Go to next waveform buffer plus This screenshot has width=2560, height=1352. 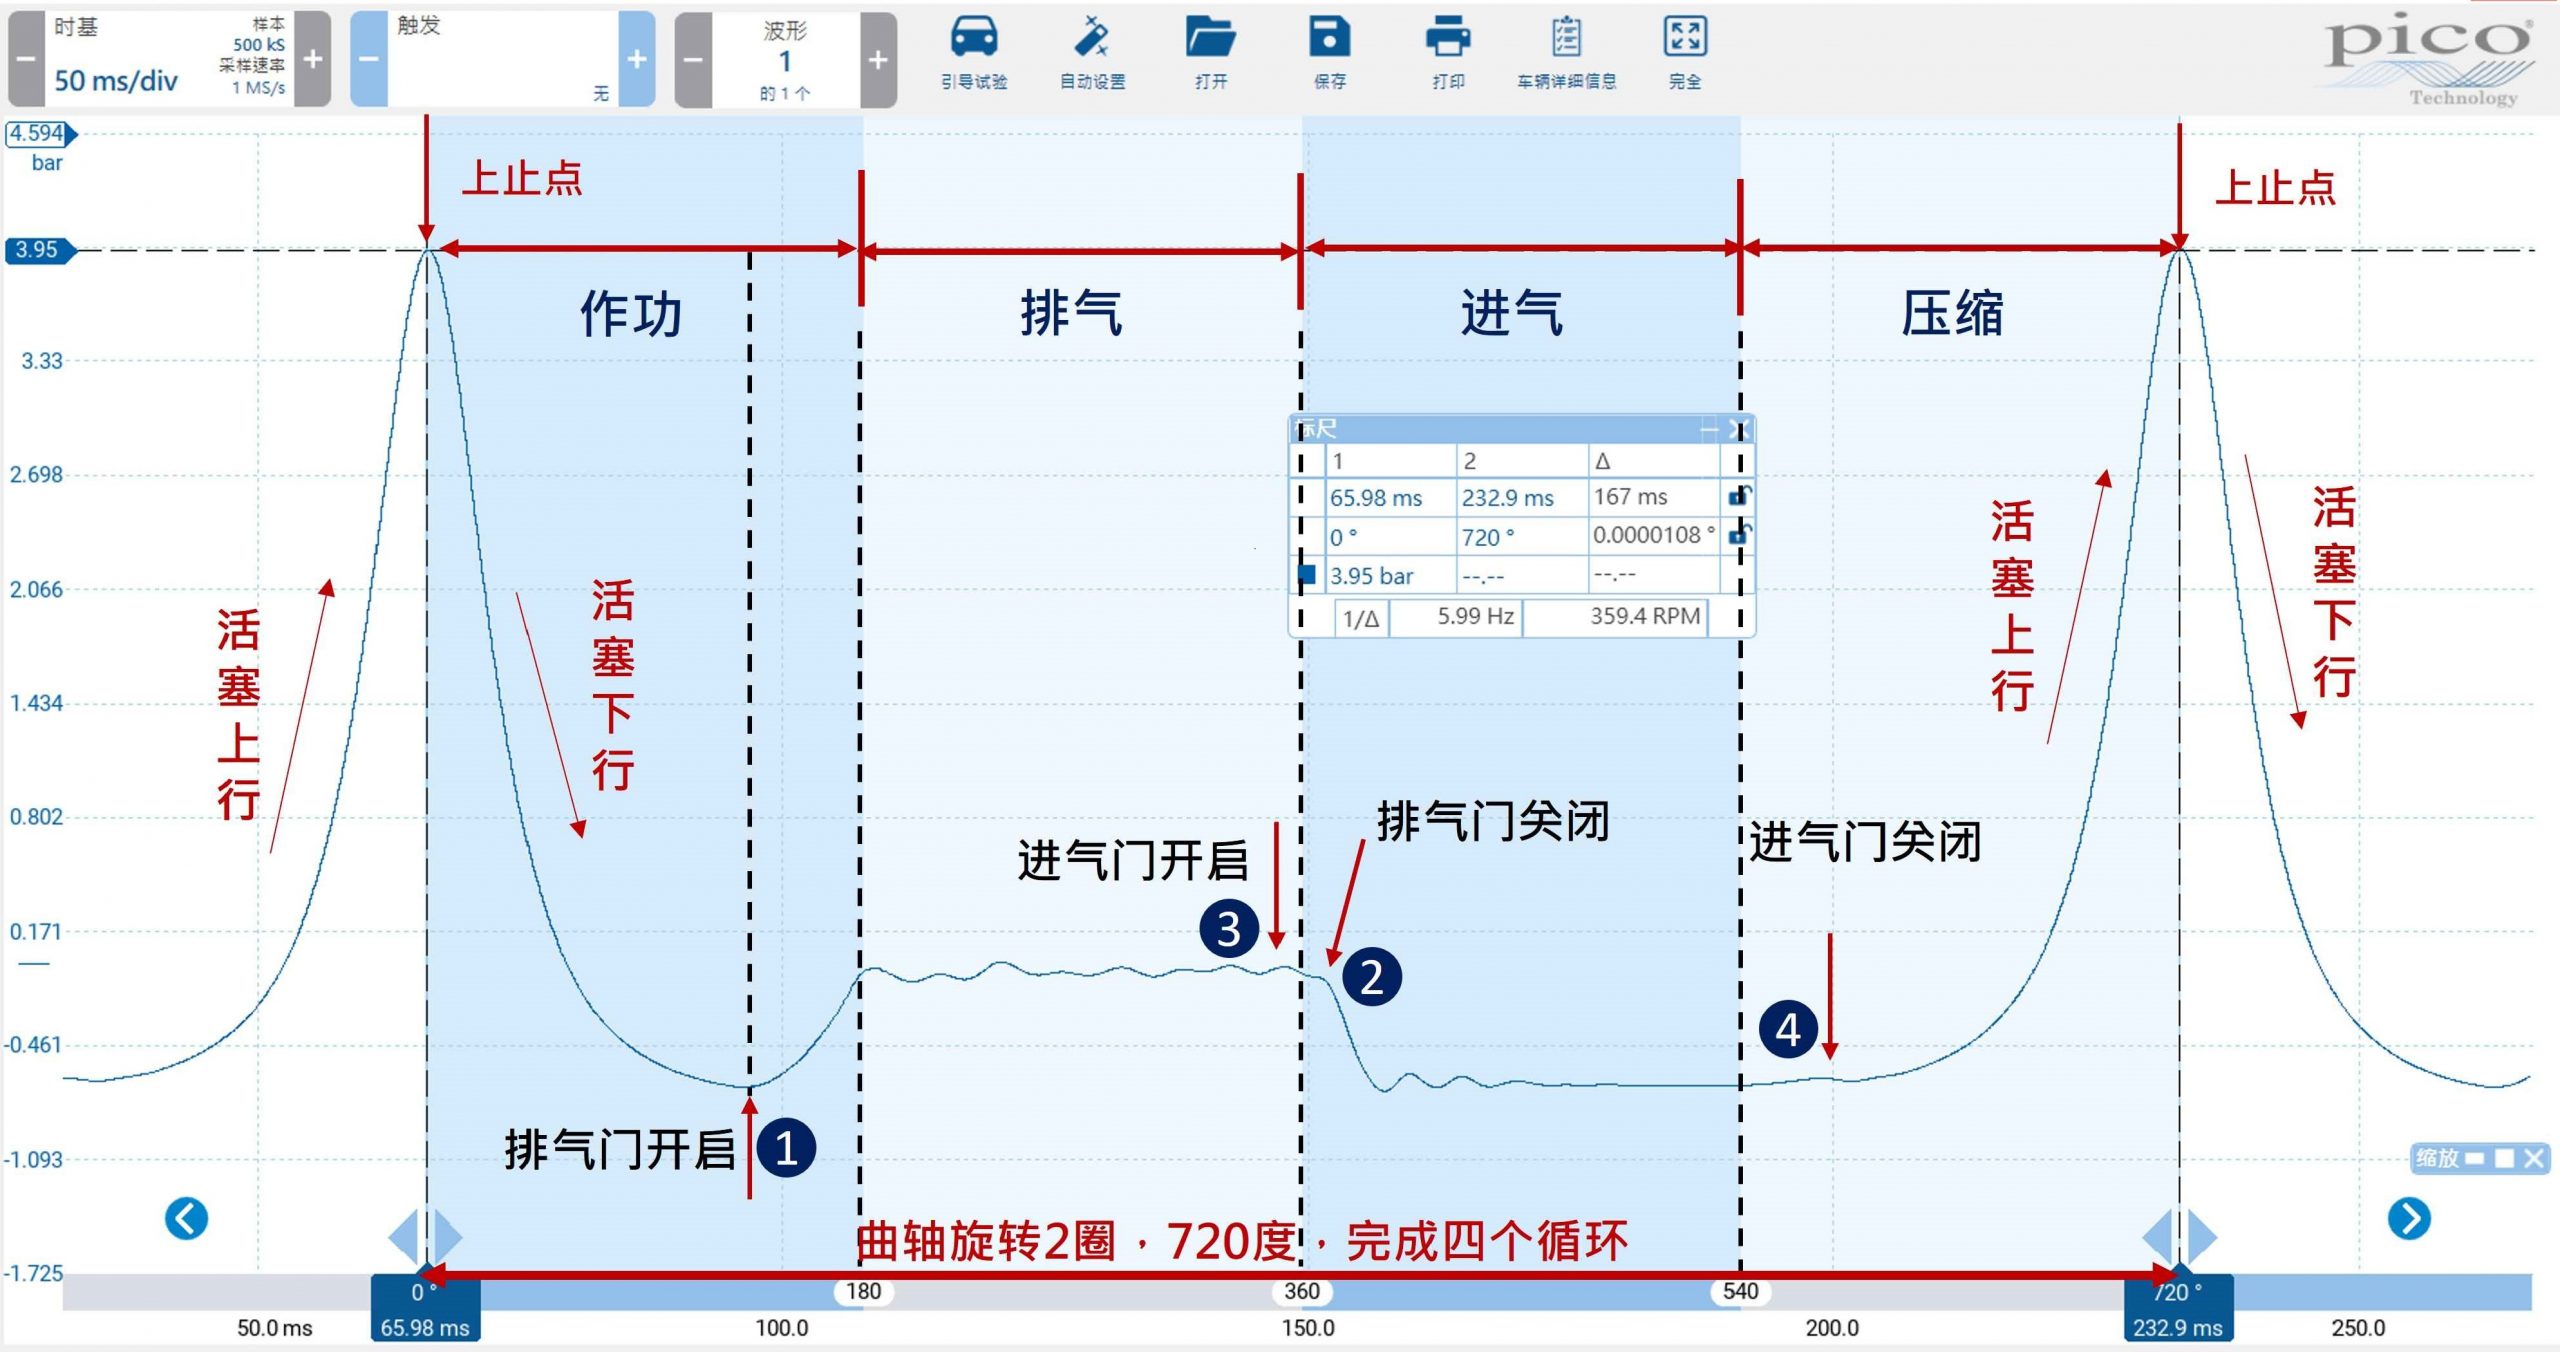coord(878,59)
